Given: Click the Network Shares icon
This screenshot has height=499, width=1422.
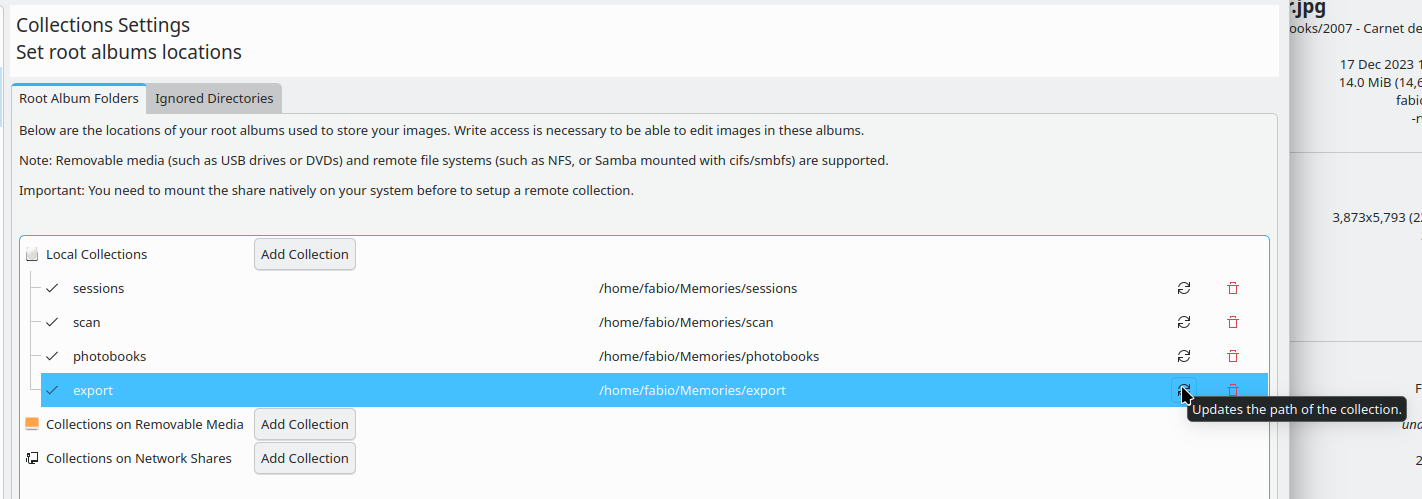Looking at the screenshot, I should pyautogui.click(x=32, y=458).
